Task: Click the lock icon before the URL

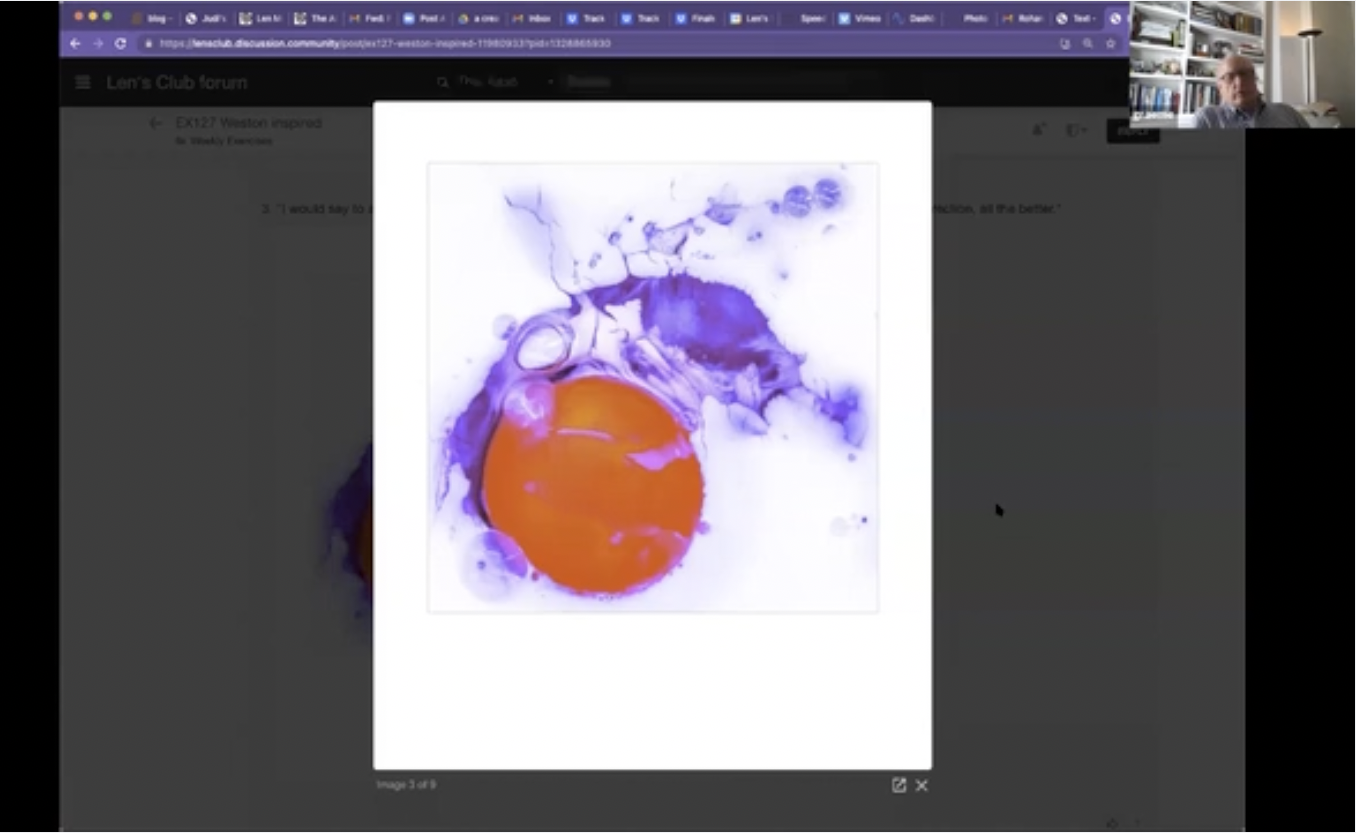Action: pyautogui.click(x=148, y=44)
